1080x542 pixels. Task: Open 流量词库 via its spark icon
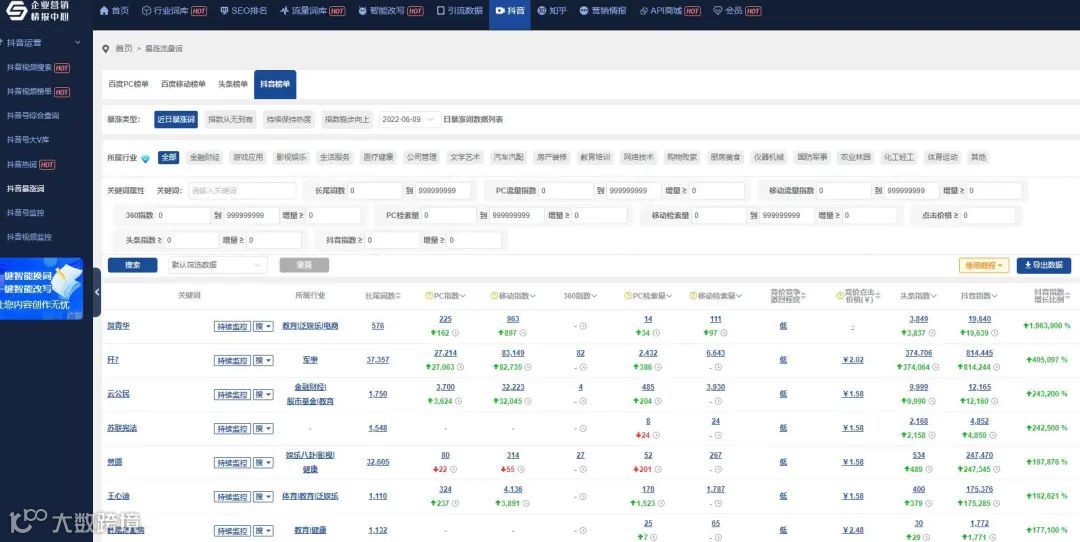284,11
